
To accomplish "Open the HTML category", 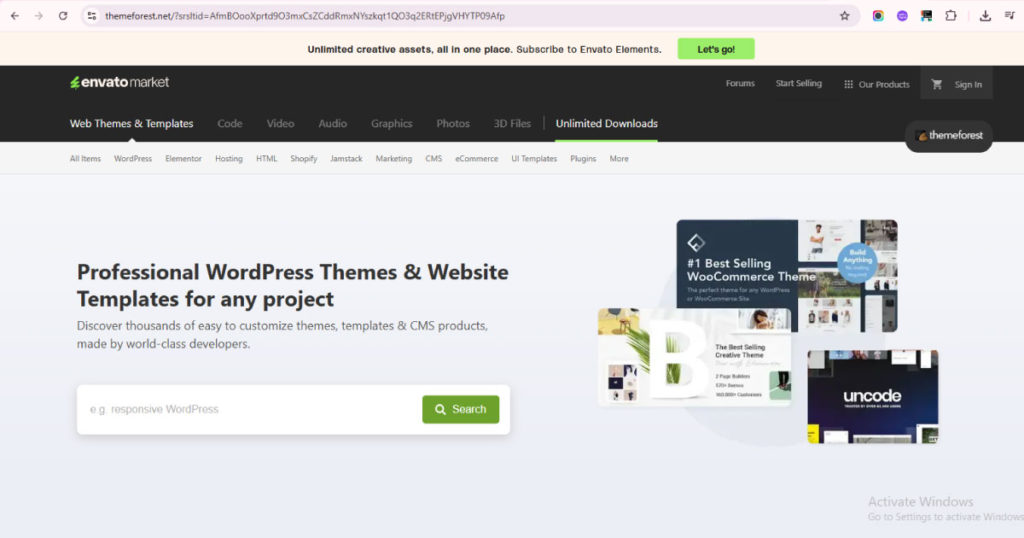I will click(266, 159).
